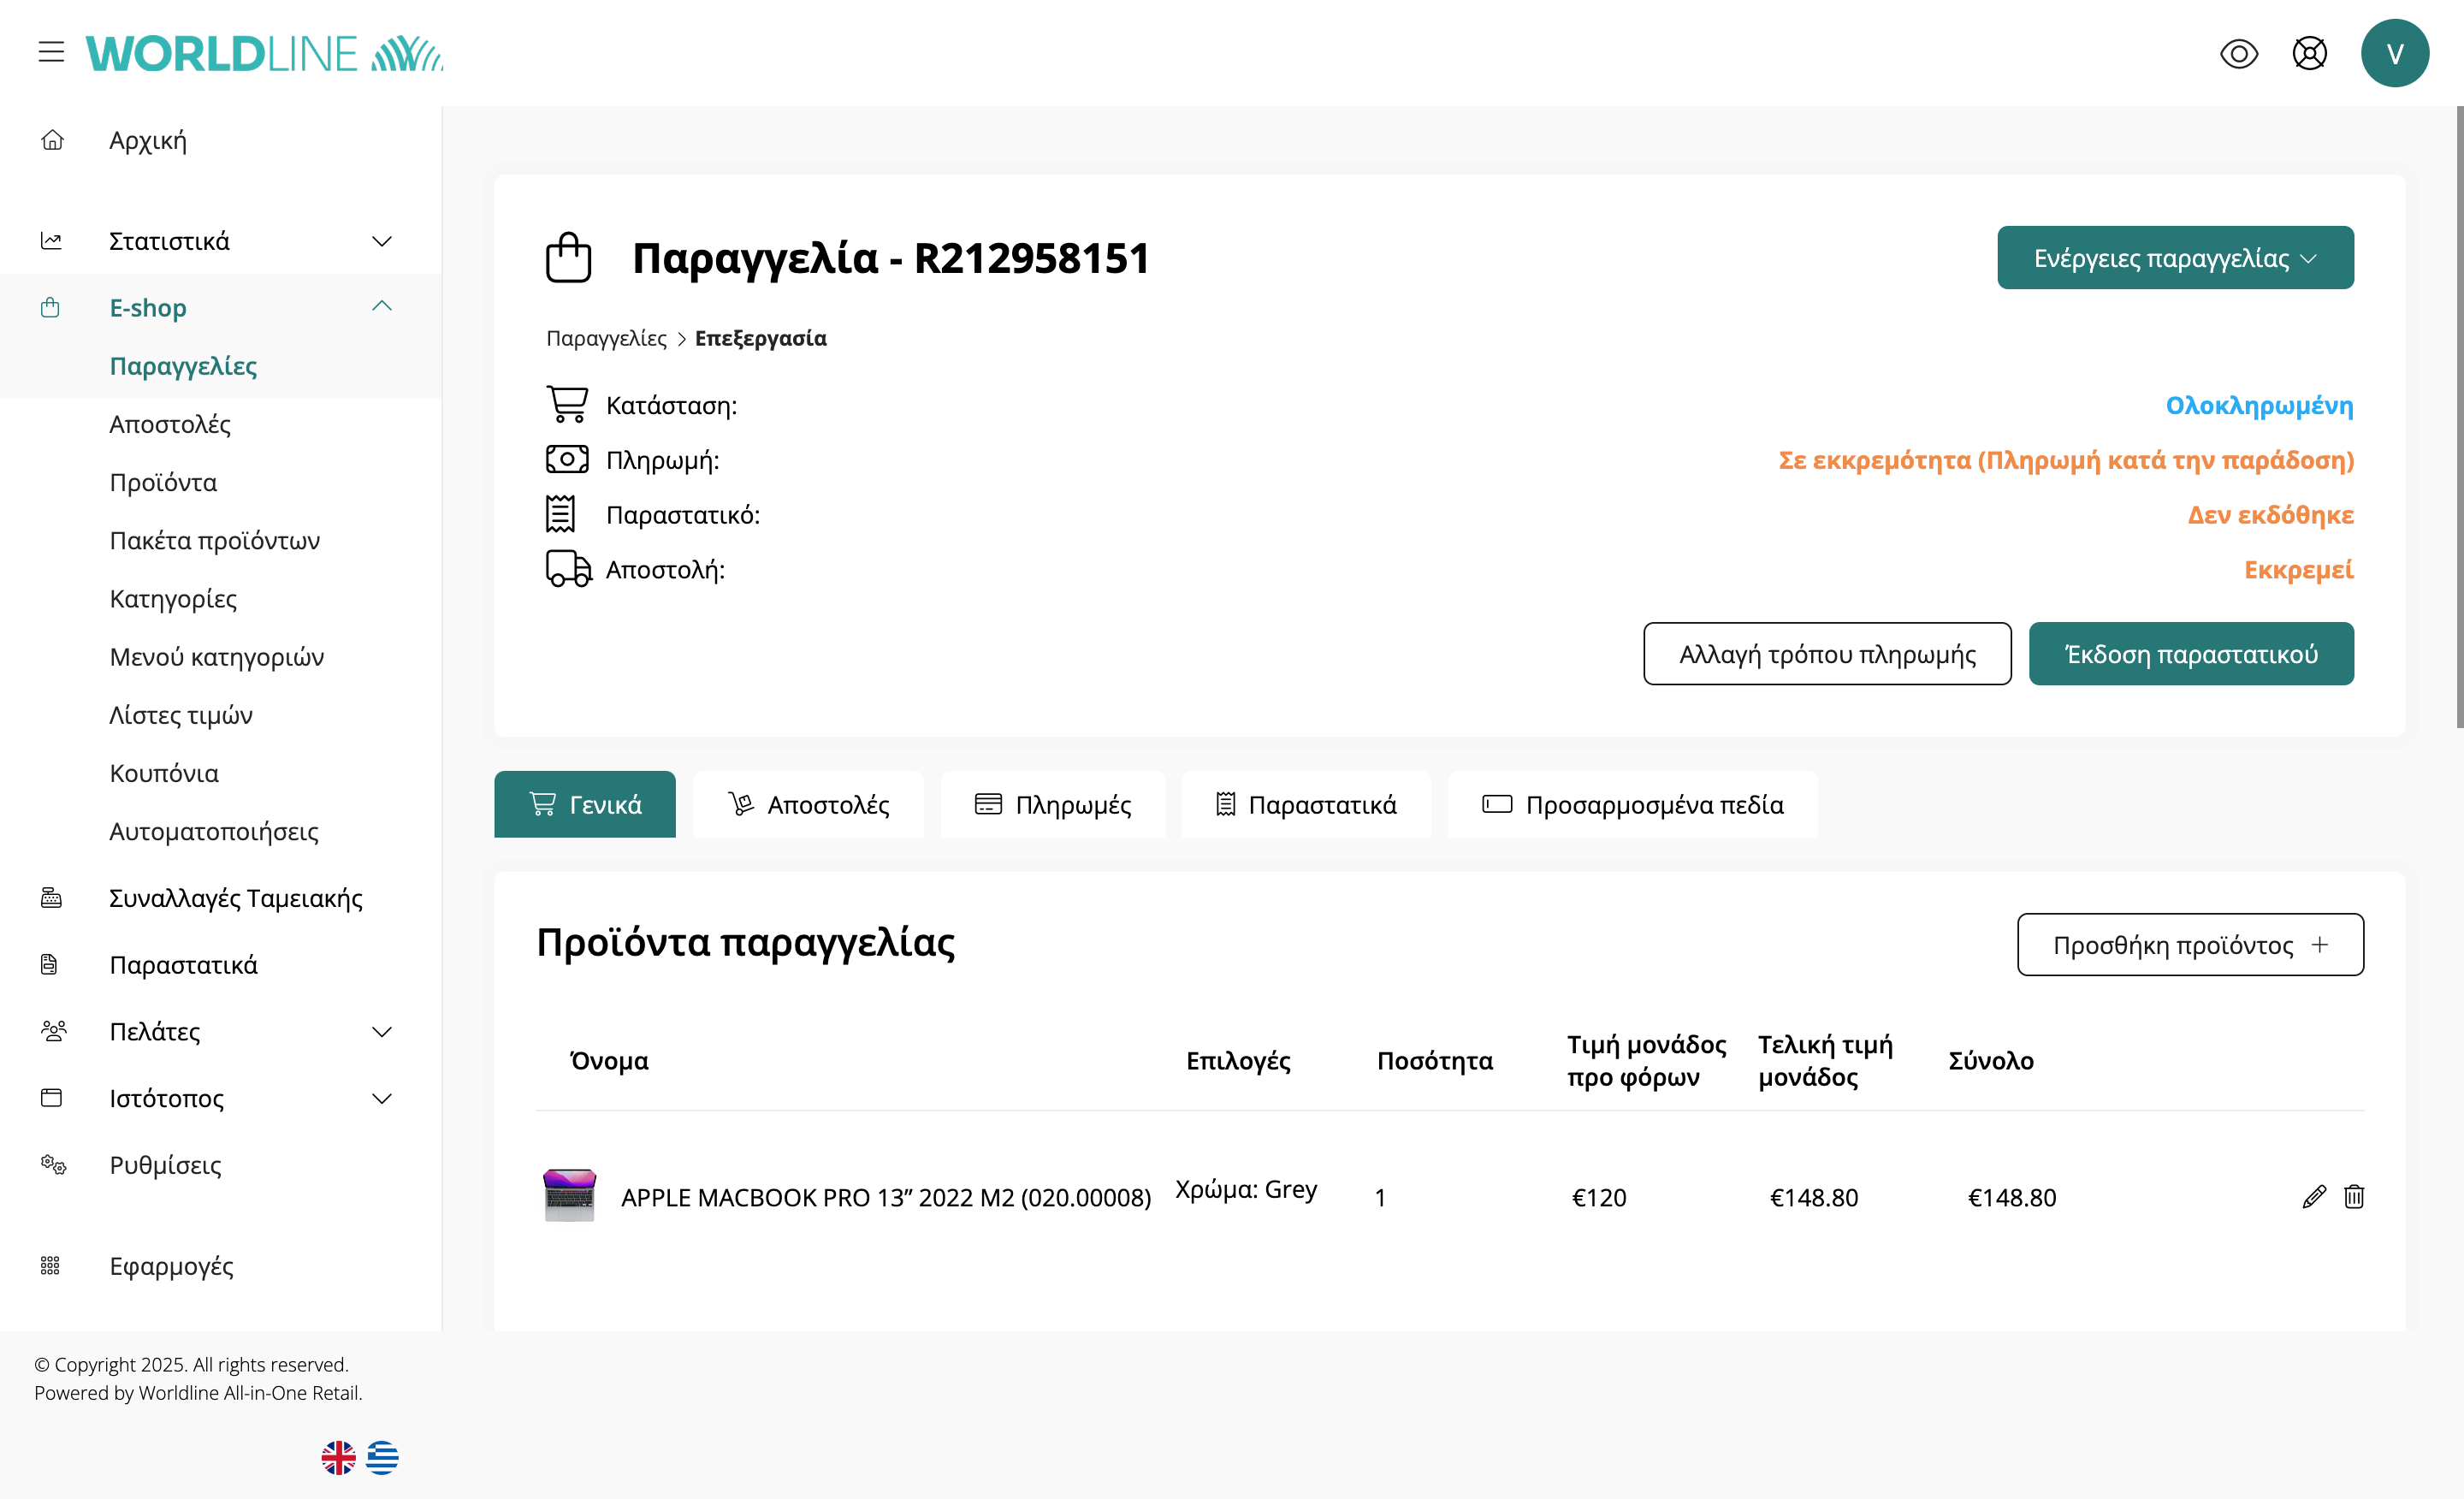Open the user avatar V menu

point(2394,53)
